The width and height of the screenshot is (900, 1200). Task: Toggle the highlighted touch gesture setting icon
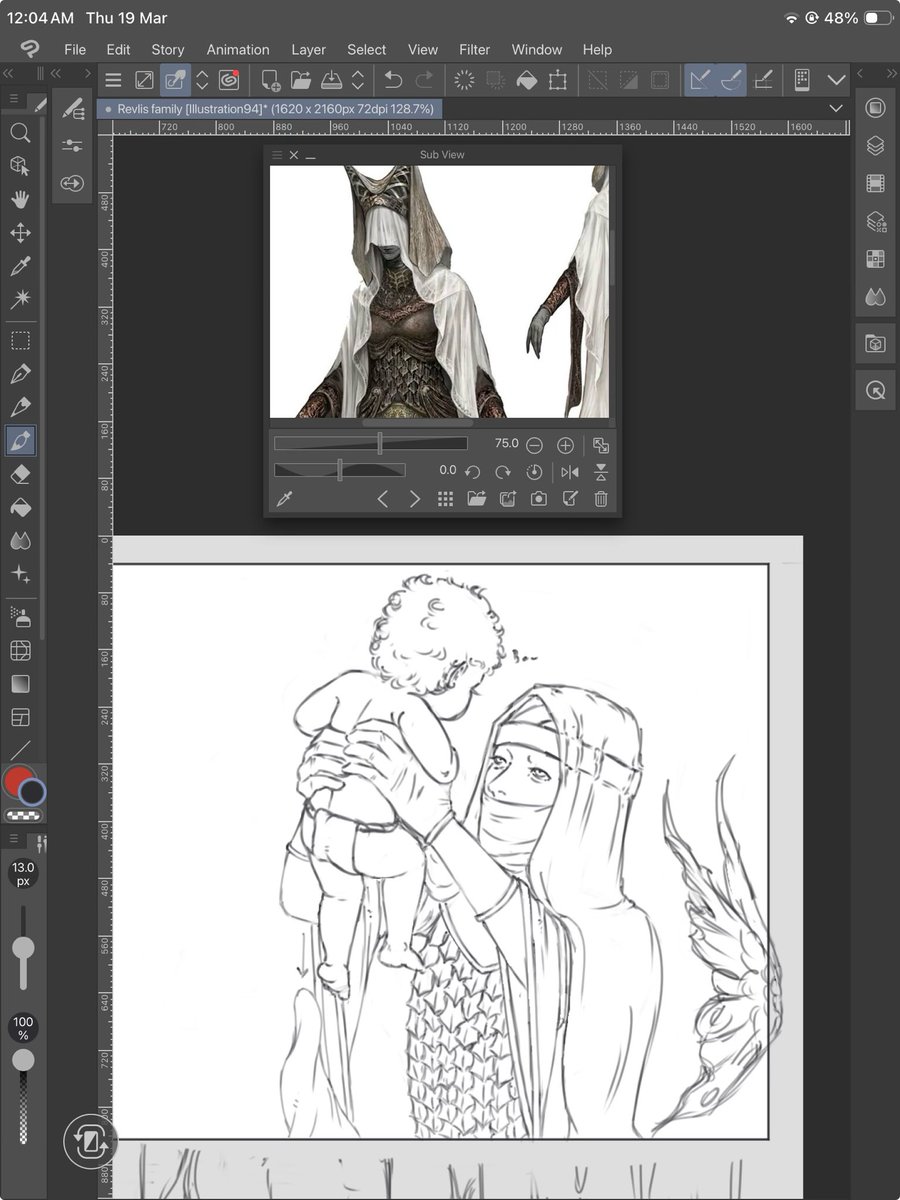click(x=175, y=81)
